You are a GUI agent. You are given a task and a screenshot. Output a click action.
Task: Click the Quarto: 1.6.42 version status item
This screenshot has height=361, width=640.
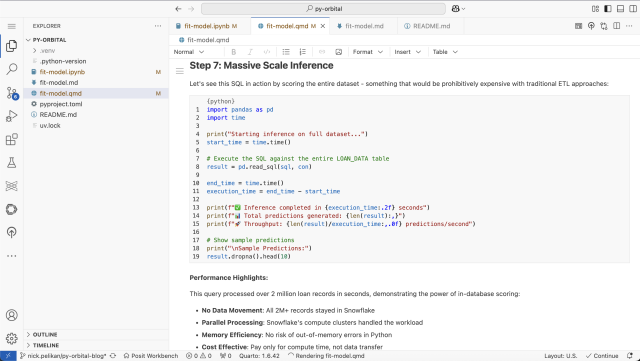point(259,356)
